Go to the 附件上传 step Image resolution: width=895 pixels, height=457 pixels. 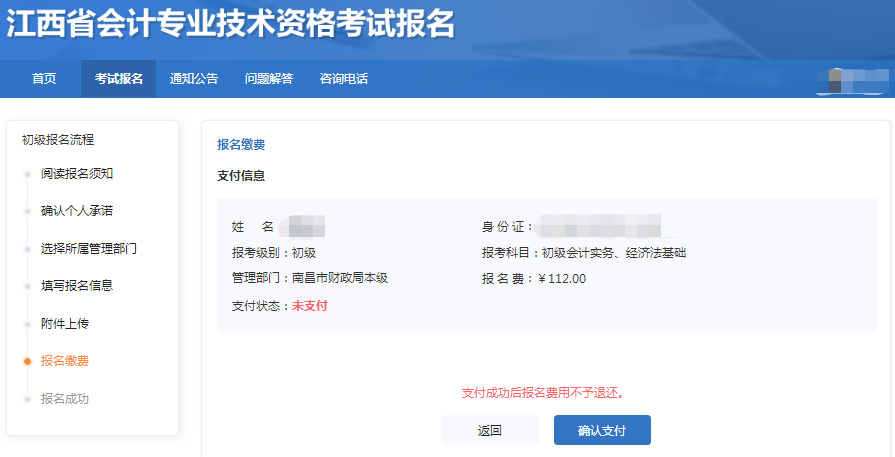click(65, 324)
